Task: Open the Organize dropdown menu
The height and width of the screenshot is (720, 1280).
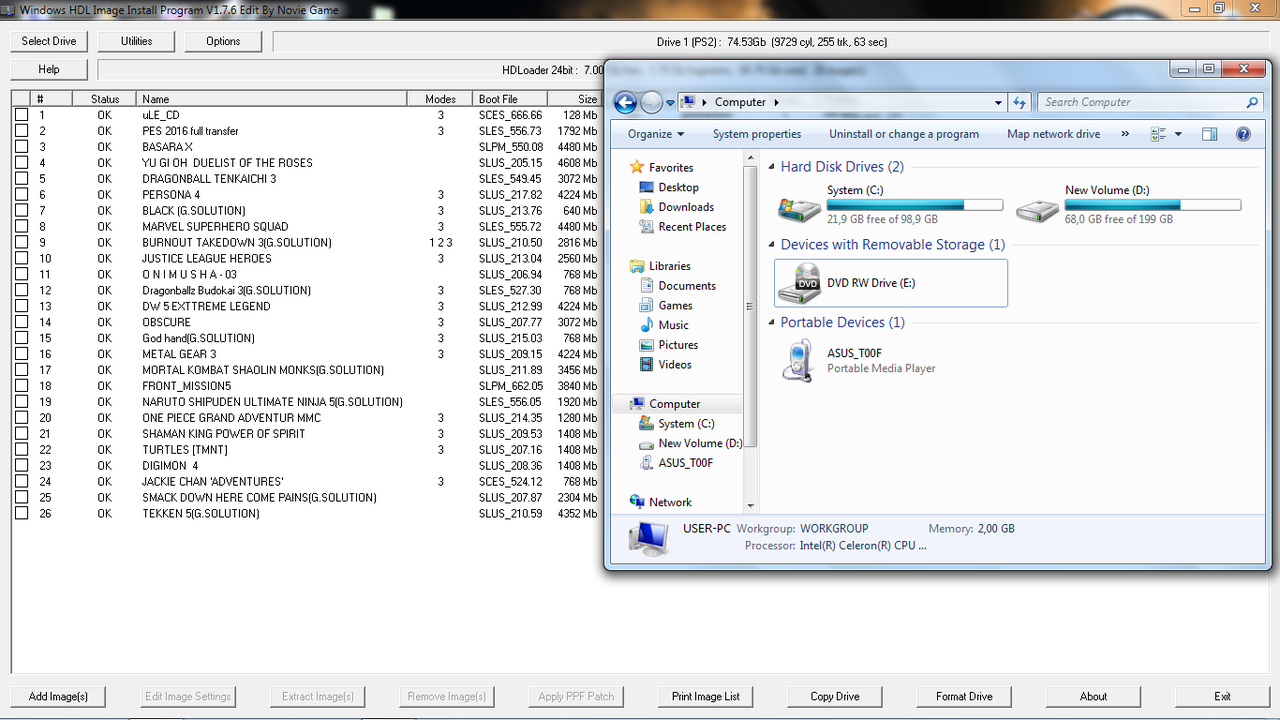Action: pos(656,134)
